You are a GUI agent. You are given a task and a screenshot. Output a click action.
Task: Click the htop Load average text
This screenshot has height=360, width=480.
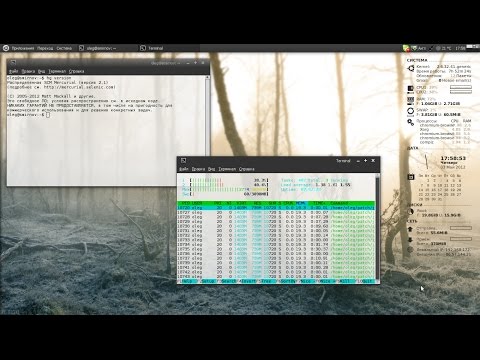point(315,185)
